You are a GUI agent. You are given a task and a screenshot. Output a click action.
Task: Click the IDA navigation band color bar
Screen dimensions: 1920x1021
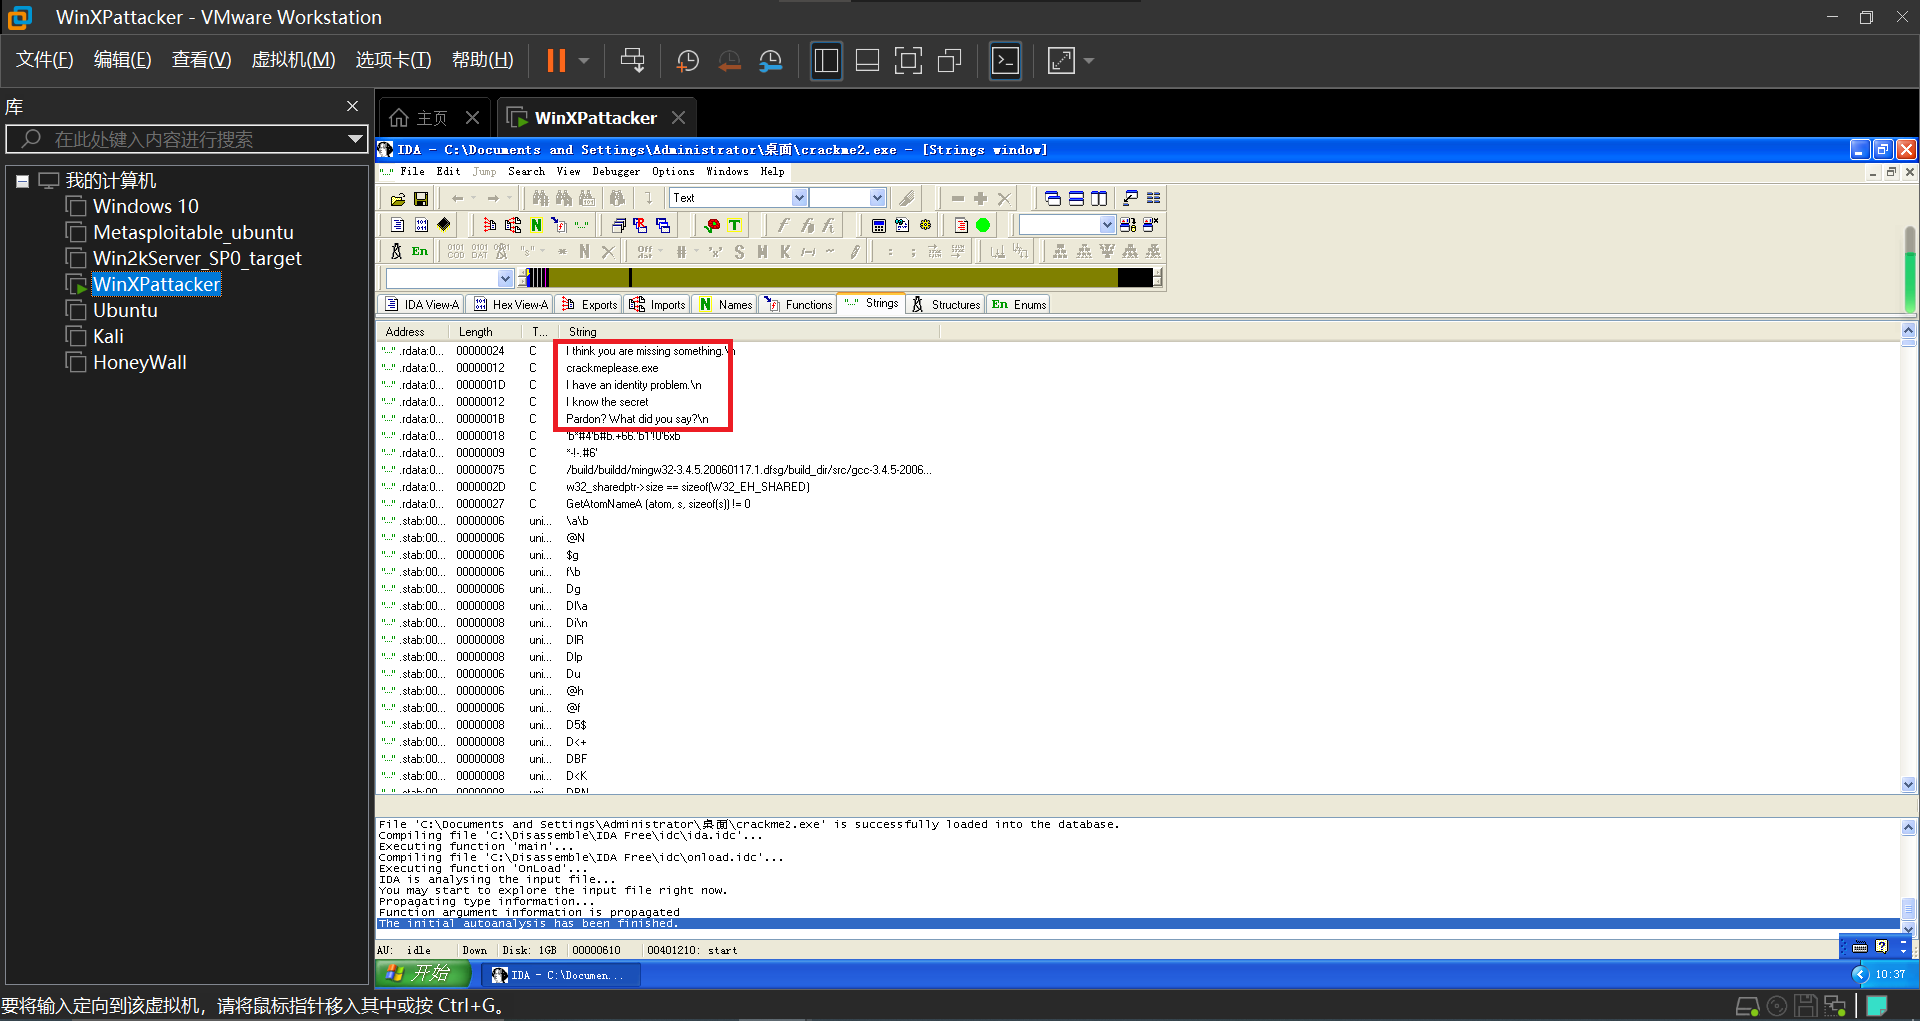click(x=839, y=278)
